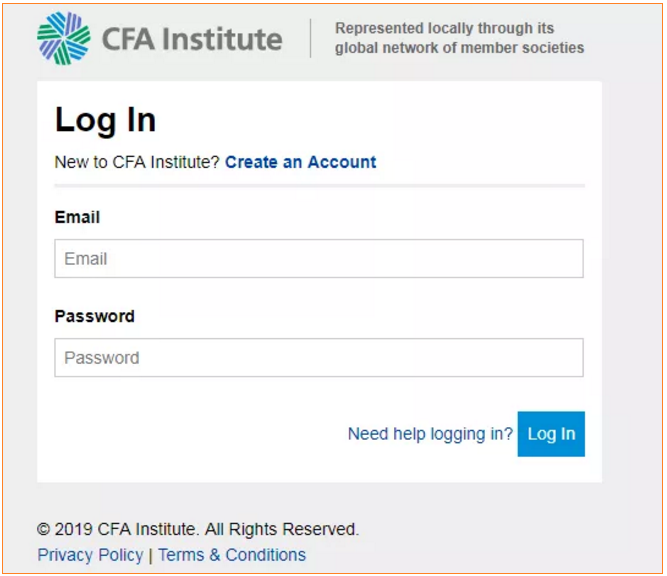Click the CFA Institute starburst logo icon
Image resolution: width=667 pixels, height=576 pixels.
tap(63, 38)
